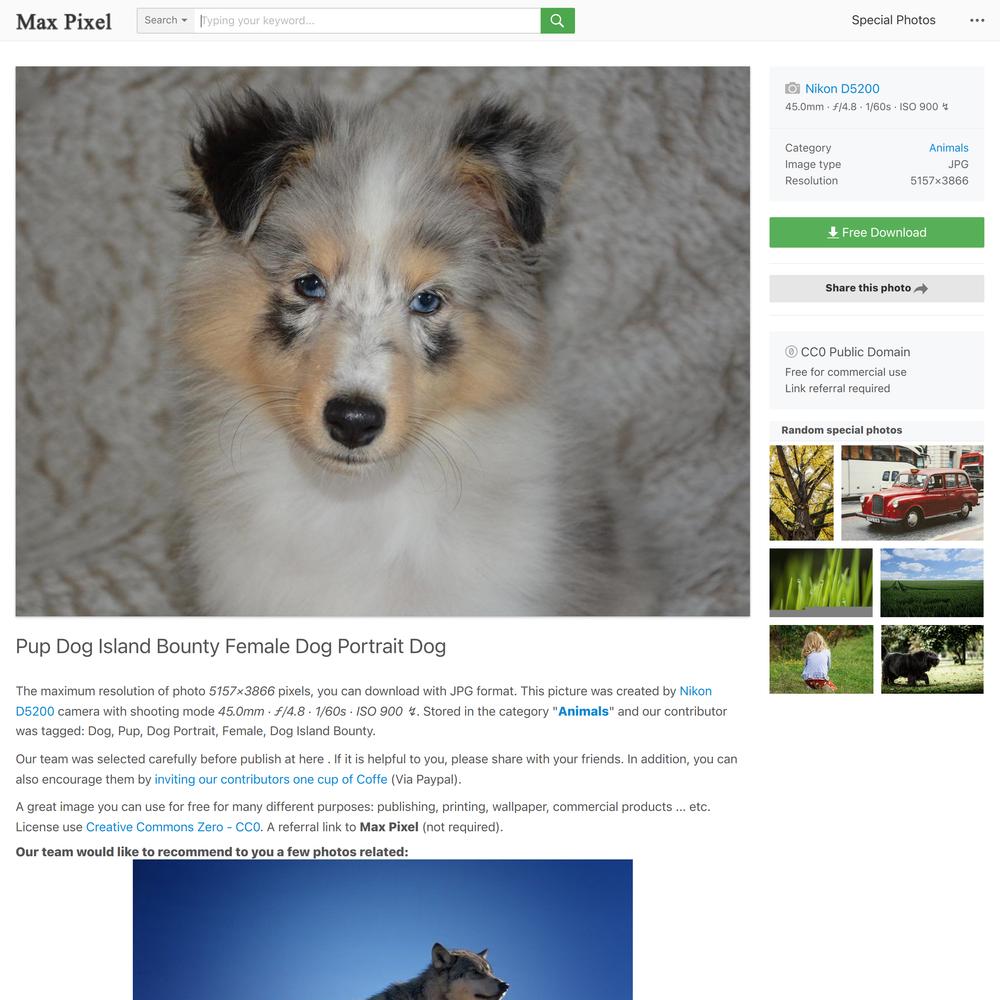Open the child sitting on grass thumbnail

click(821, 659)
